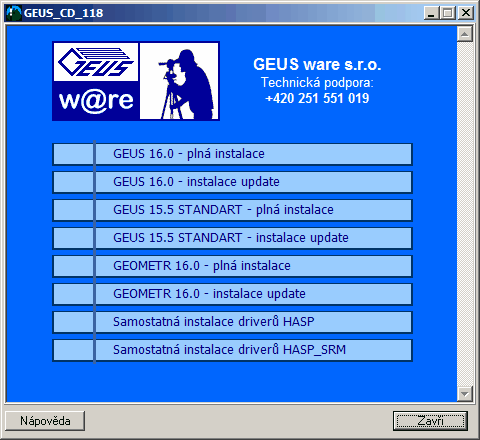Minimize the GEUS_CD_118 window

[432, 13]
